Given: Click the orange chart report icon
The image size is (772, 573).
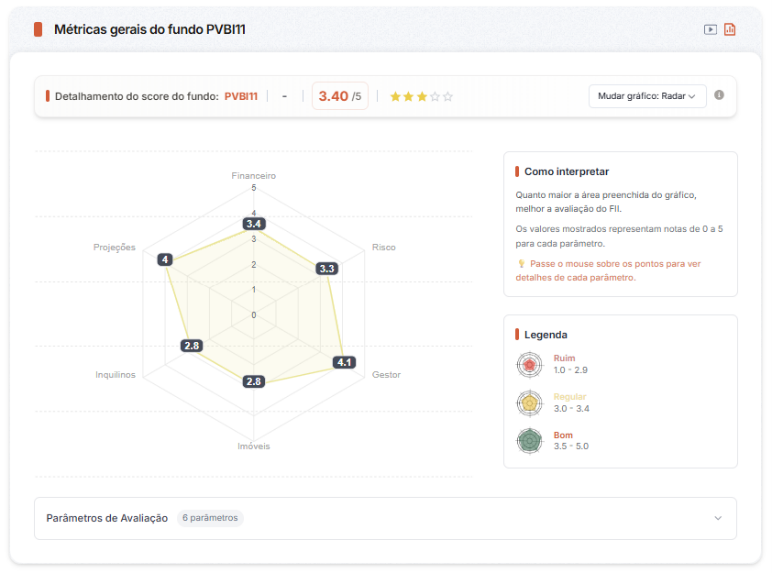Looking at the screenshot, I should [730, 29].
